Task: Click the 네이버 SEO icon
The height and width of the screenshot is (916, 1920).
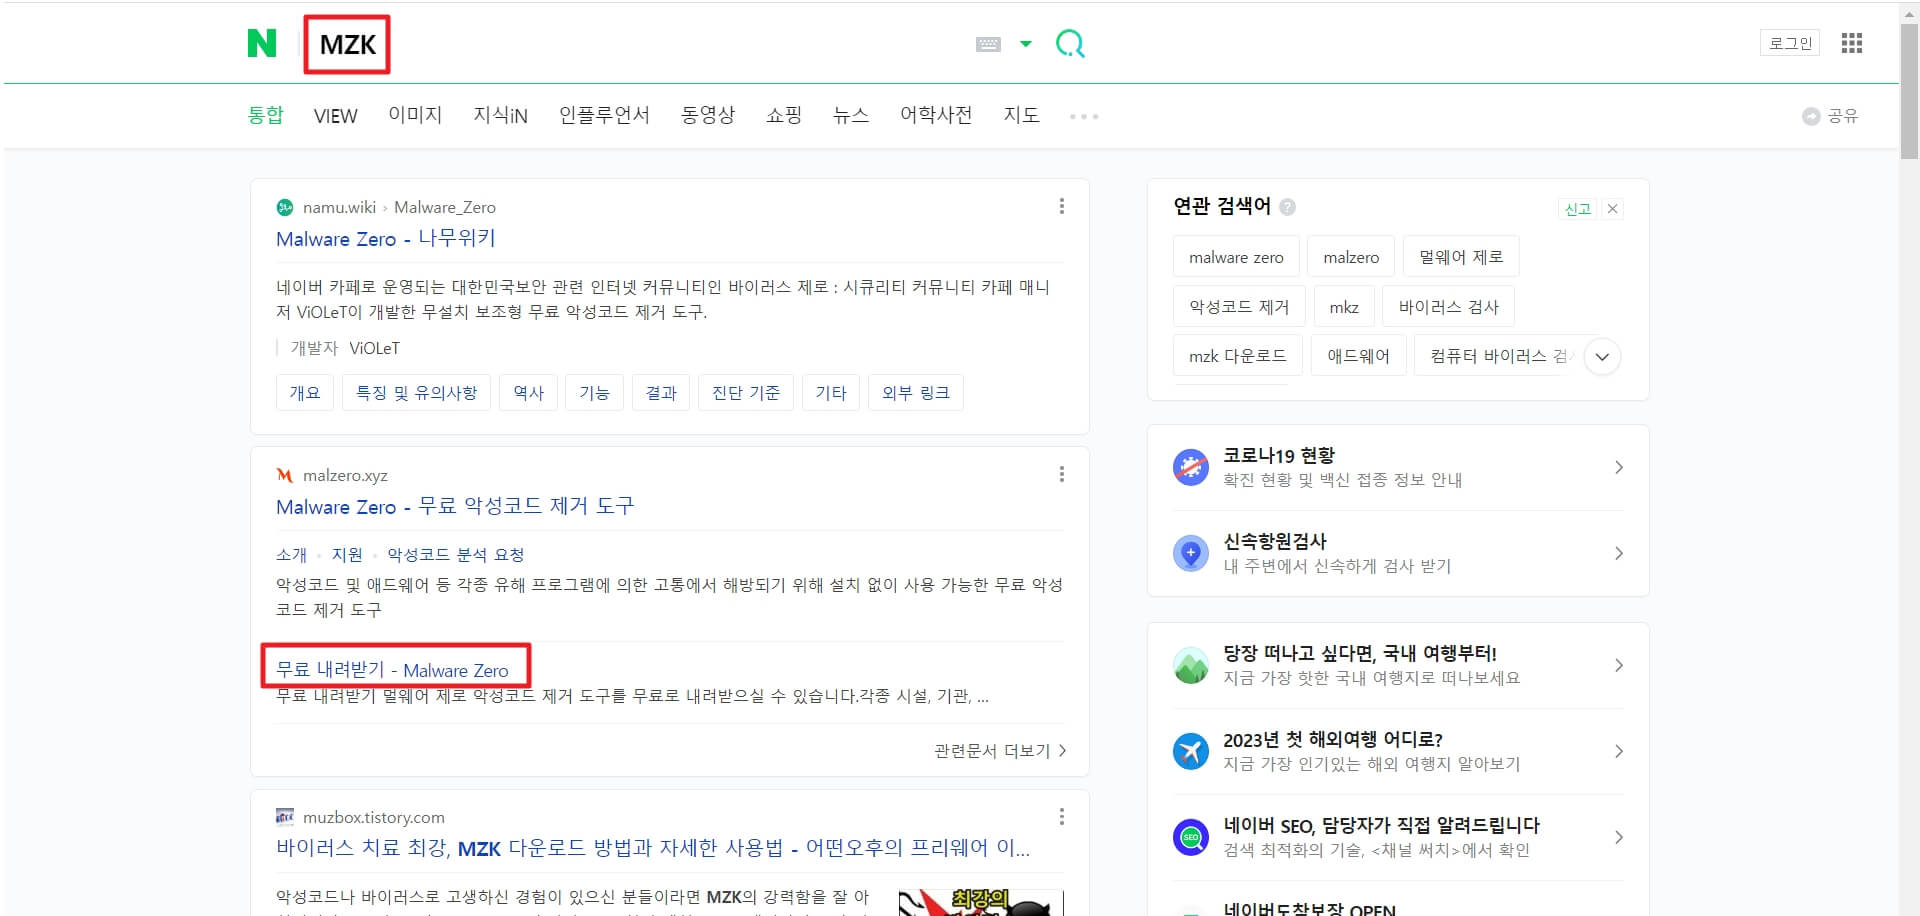Action: (1191, 837)
